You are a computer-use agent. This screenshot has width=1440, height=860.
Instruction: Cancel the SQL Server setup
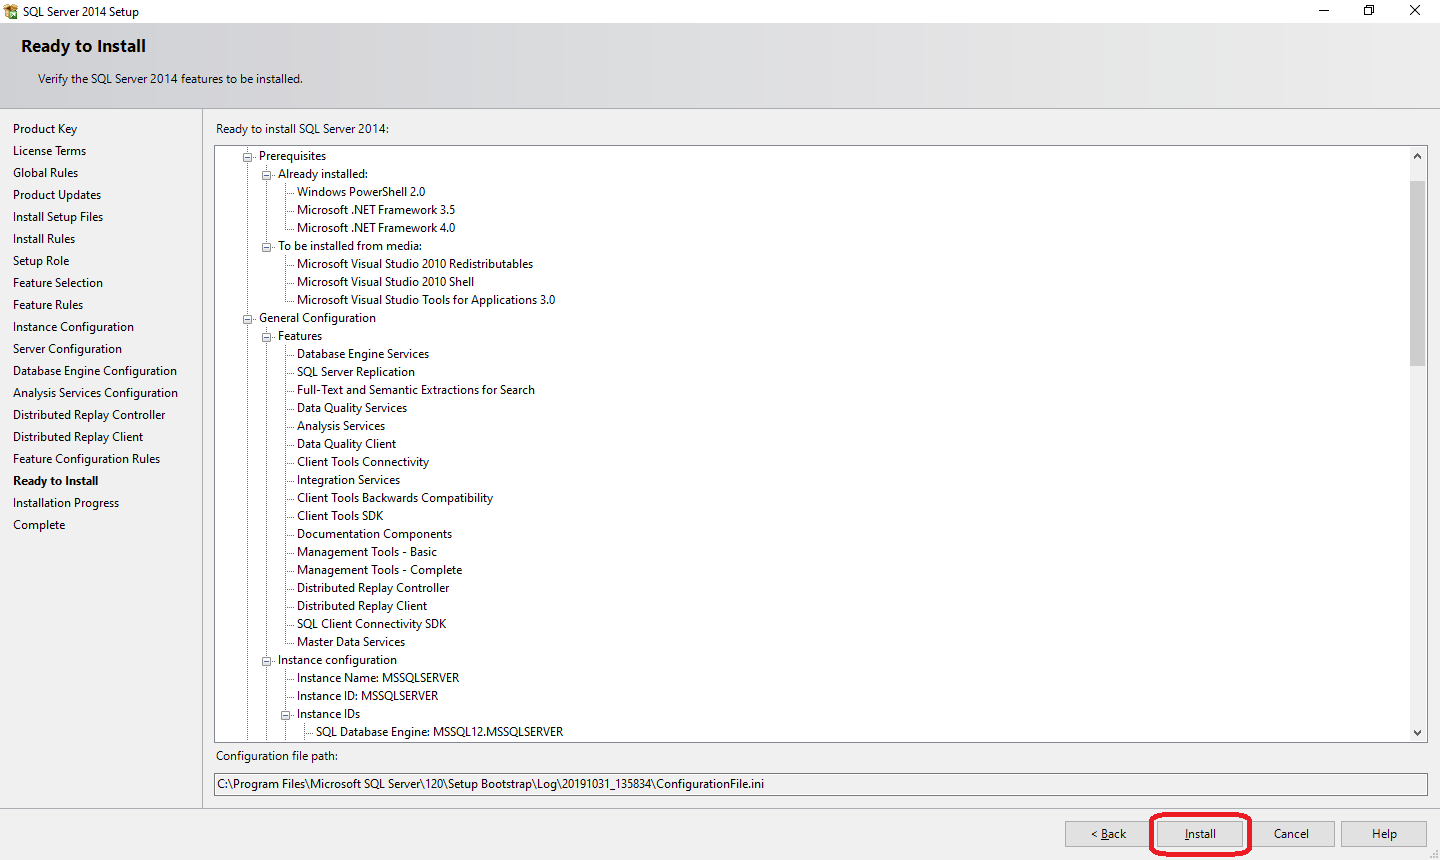point(1291,834)
